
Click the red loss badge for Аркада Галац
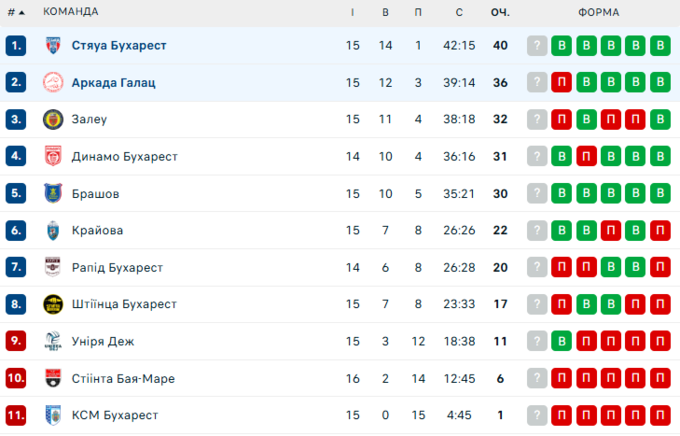click(x=562, y=83)
